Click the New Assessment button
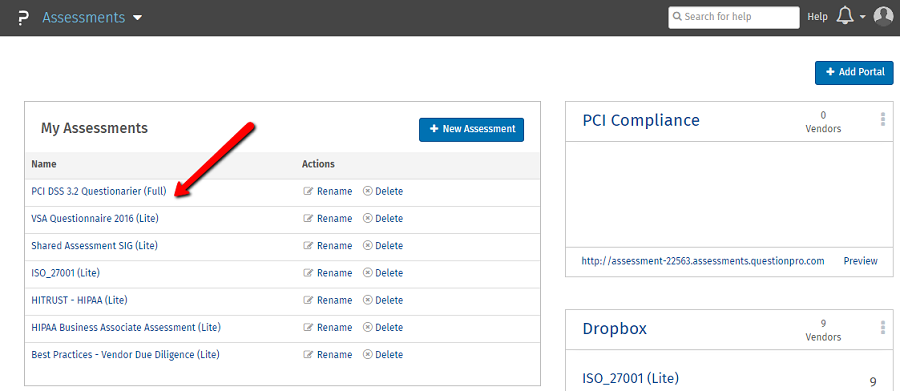 (471, 129)
